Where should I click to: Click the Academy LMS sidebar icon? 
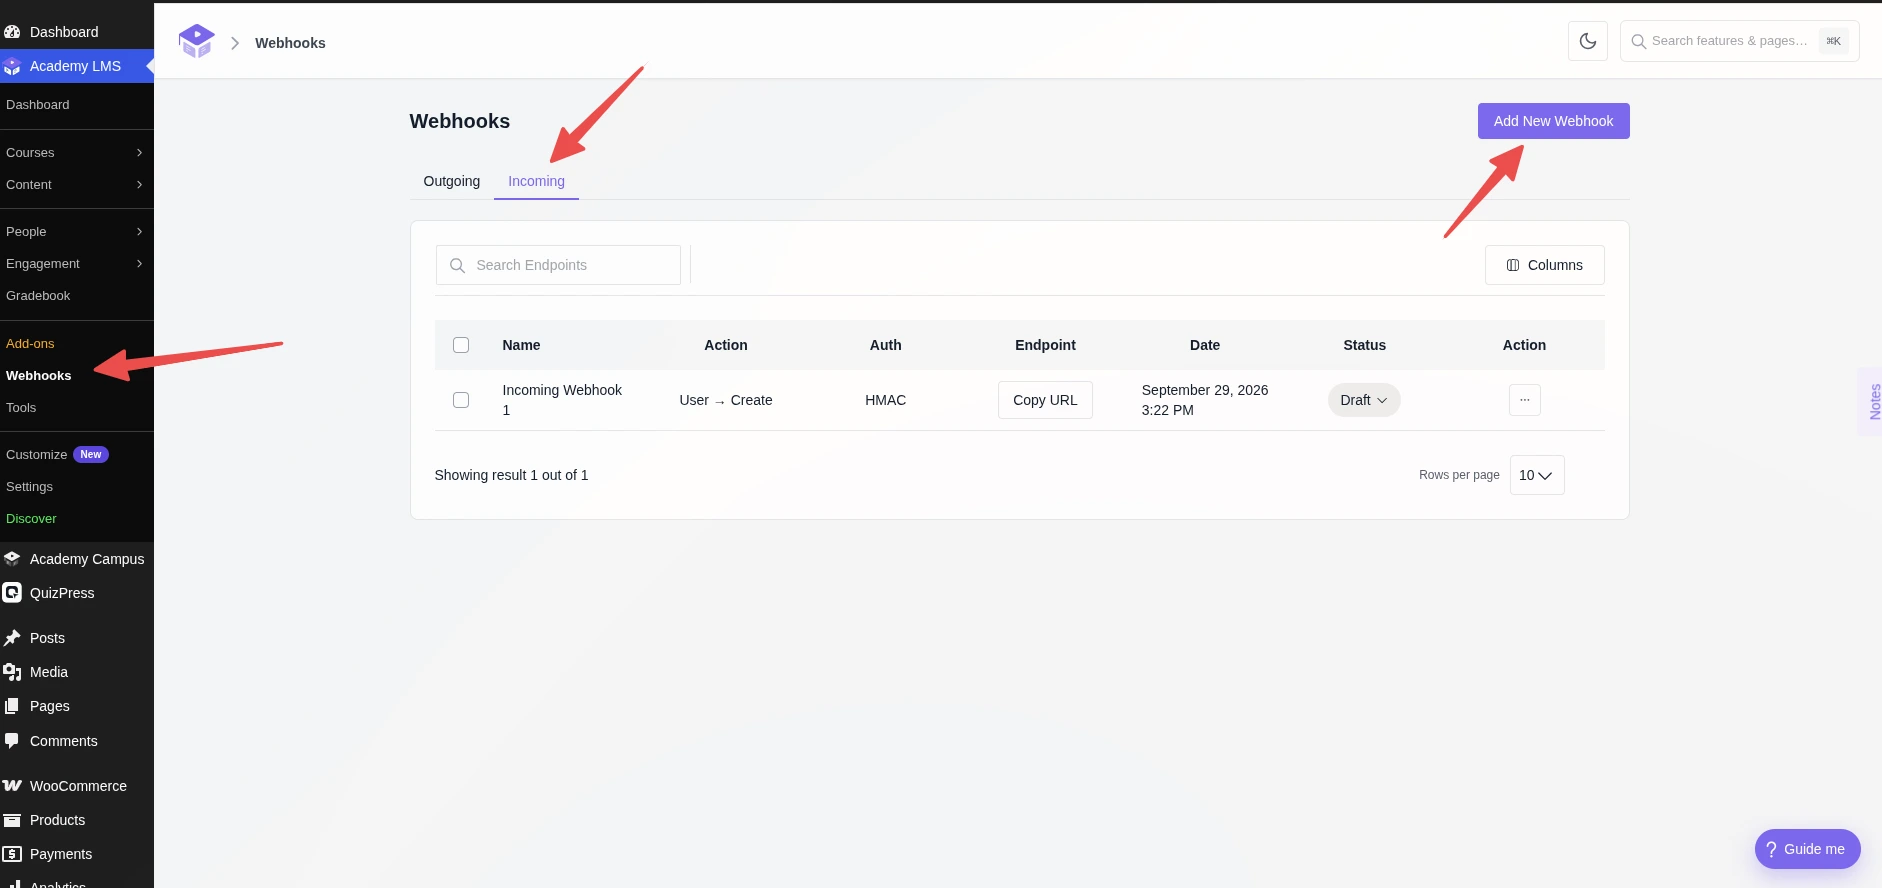(12, 66)
